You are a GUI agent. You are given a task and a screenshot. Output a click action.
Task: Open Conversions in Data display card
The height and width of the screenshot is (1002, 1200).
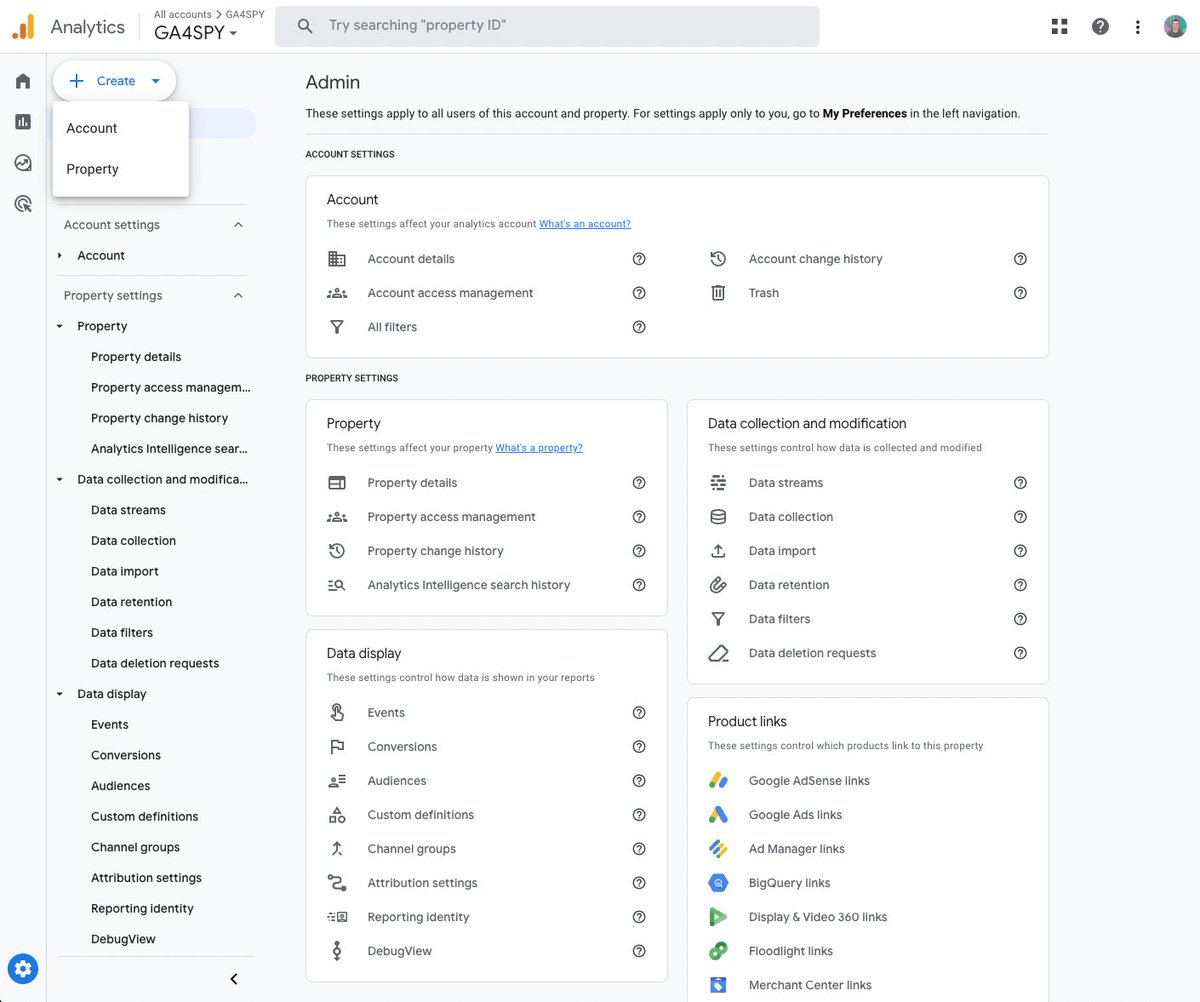tap(402, 747)
